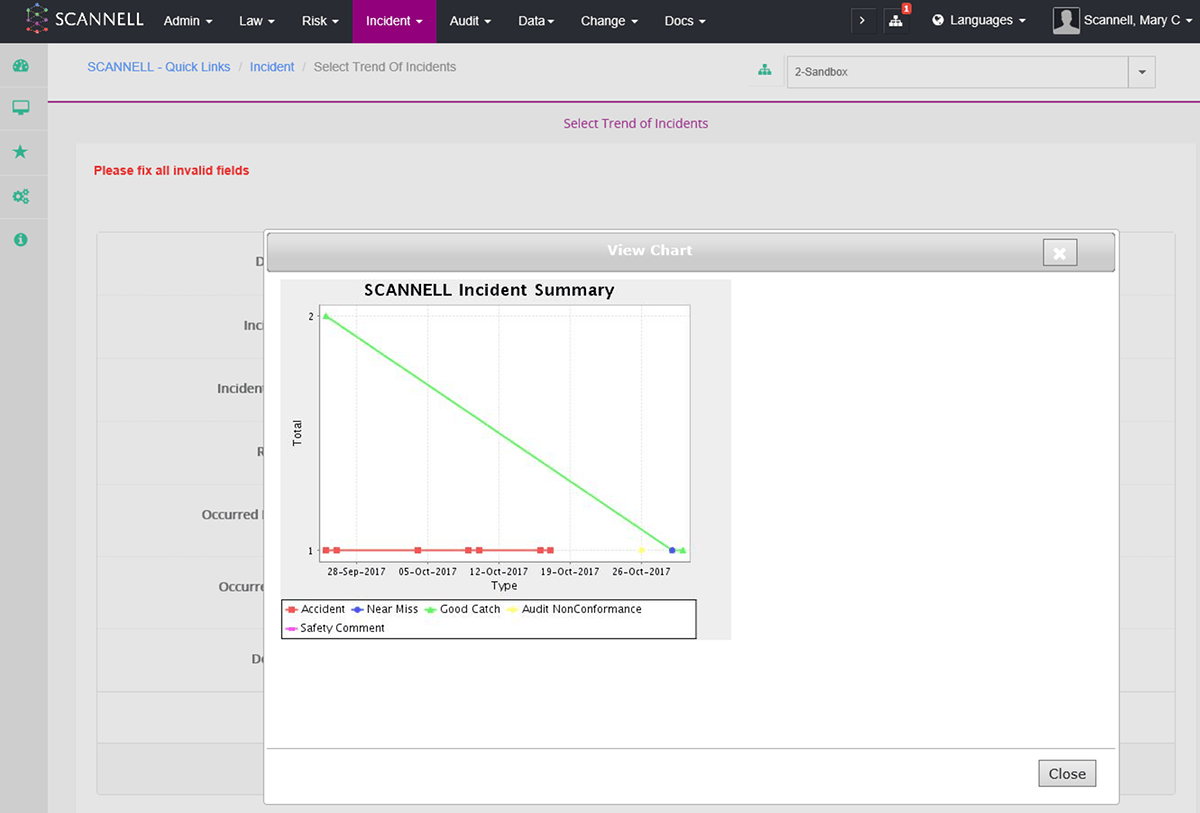The image size is (1200, 813).
Task: Click the globe icon beside Languages
Action: [938, 20]
